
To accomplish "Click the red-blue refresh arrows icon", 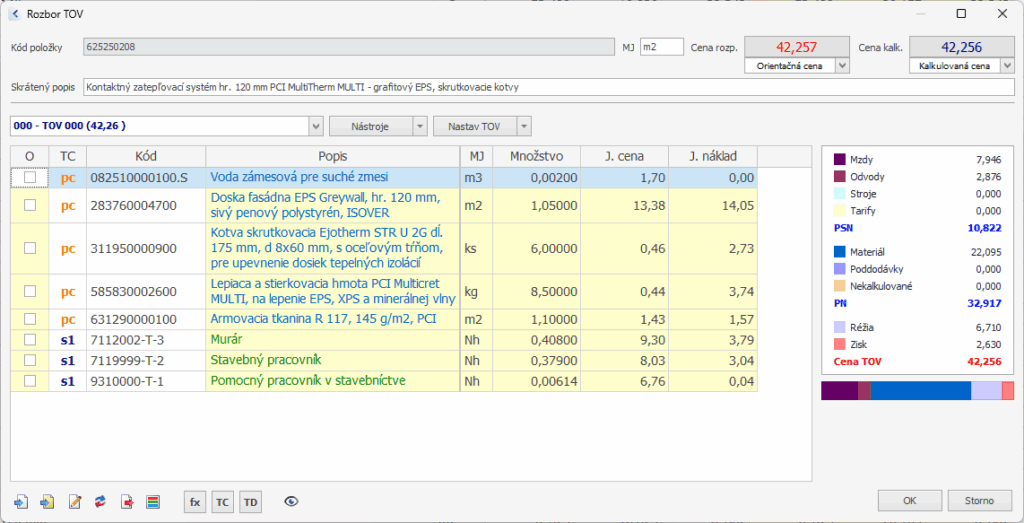I will pyautogui.click(x=100, y=501).
